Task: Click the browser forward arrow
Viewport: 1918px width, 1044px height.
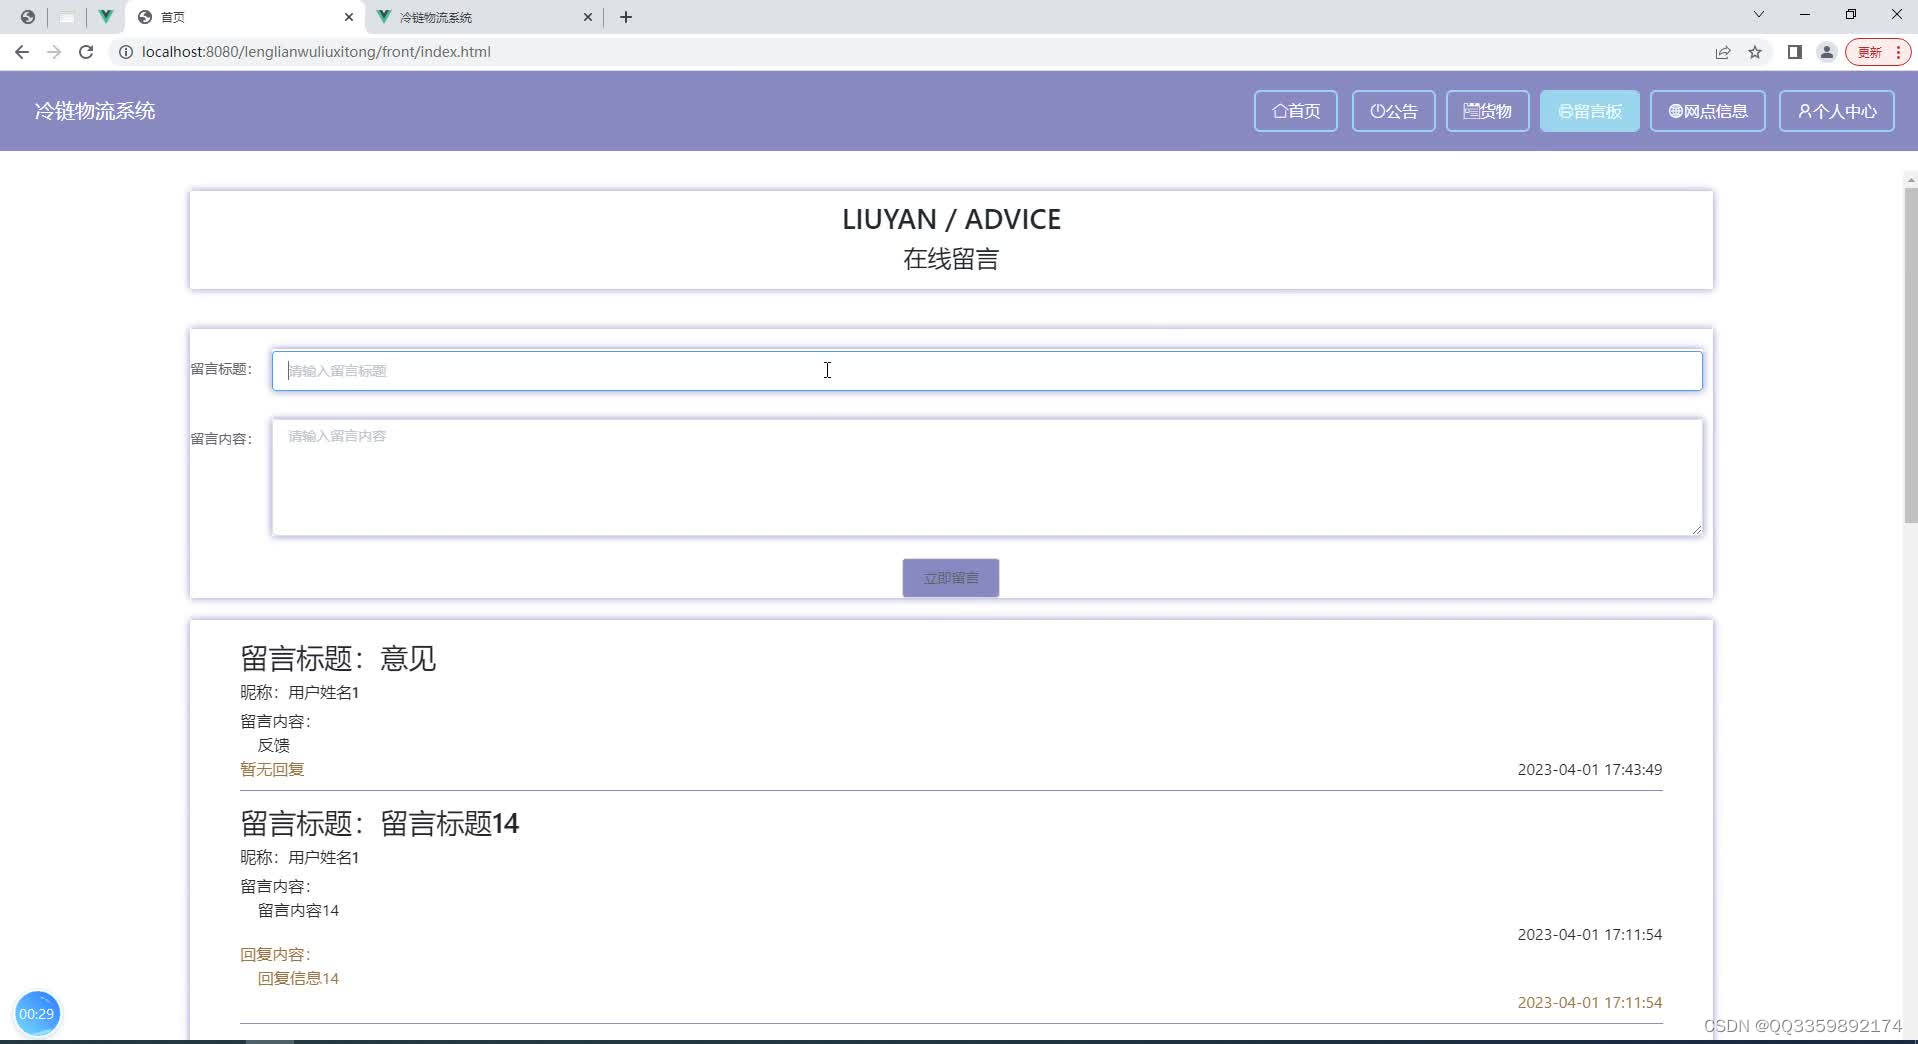Action: pyautogui.click(x=54, y=52)
